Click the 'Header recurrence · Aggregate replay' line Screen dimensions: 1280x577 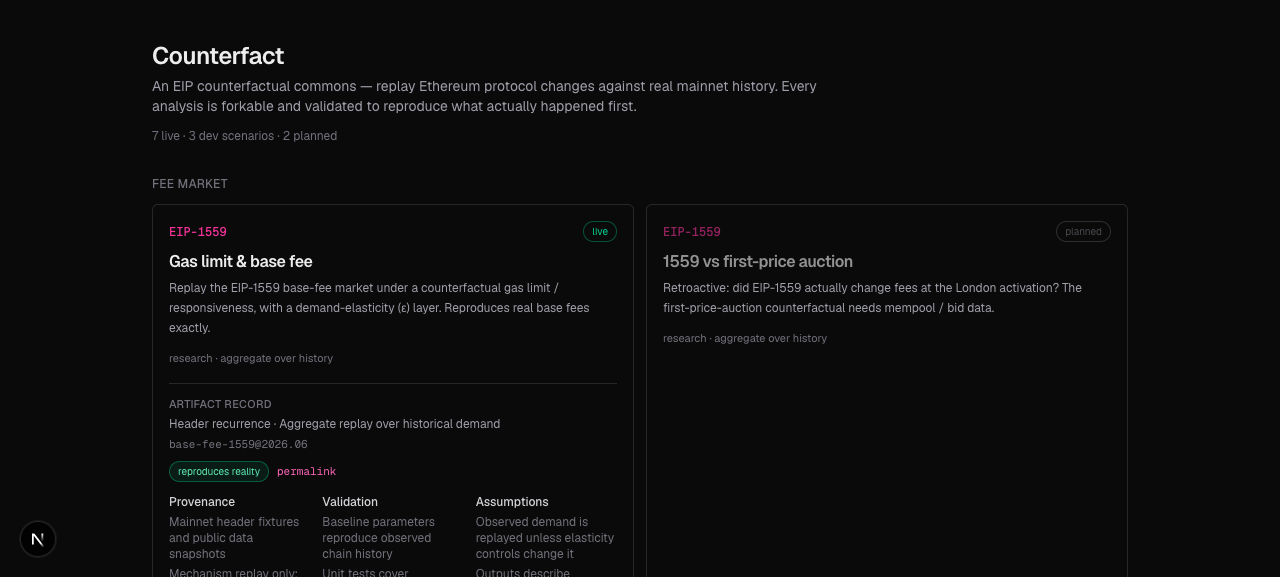335,424
